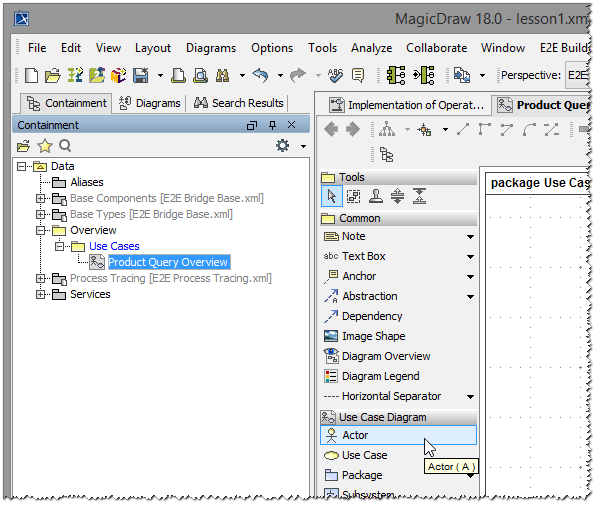This screenshot has width=601, height=509.
Task: Toggle the Containment panel floating state
Action: coord(252,125)
